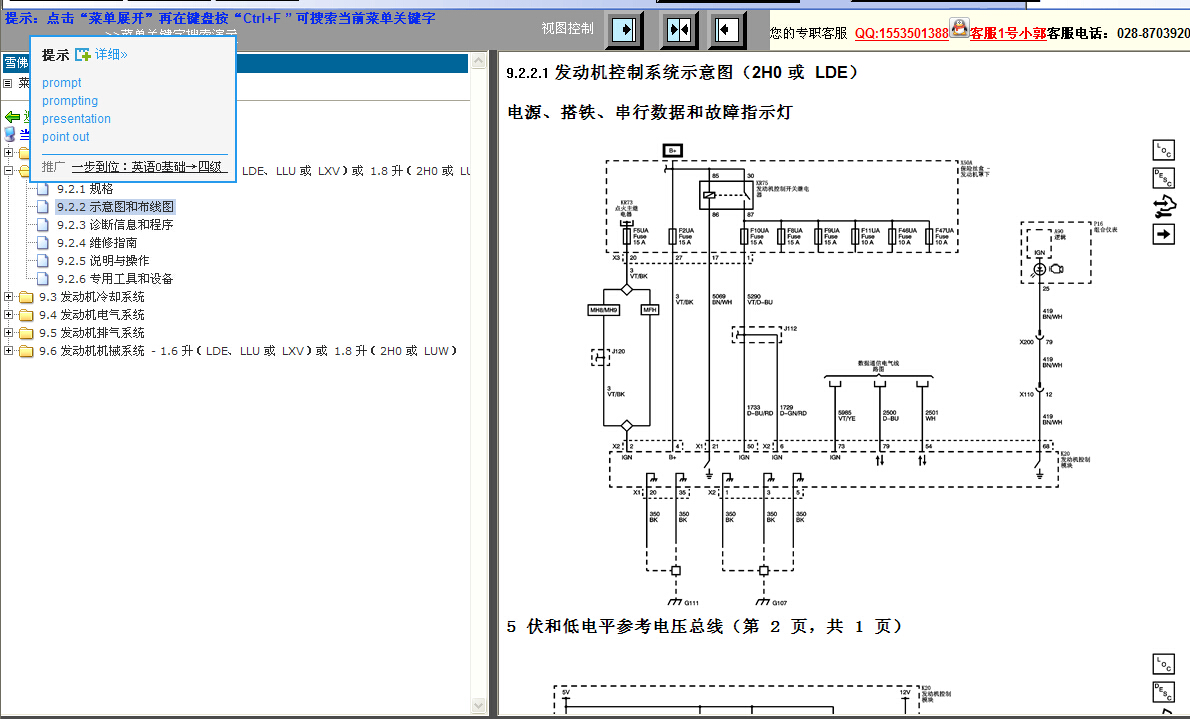Open 9.2.6 专用工具和设备 page
This screenshot has width=1190, height=719.
(x=115, y=279)
